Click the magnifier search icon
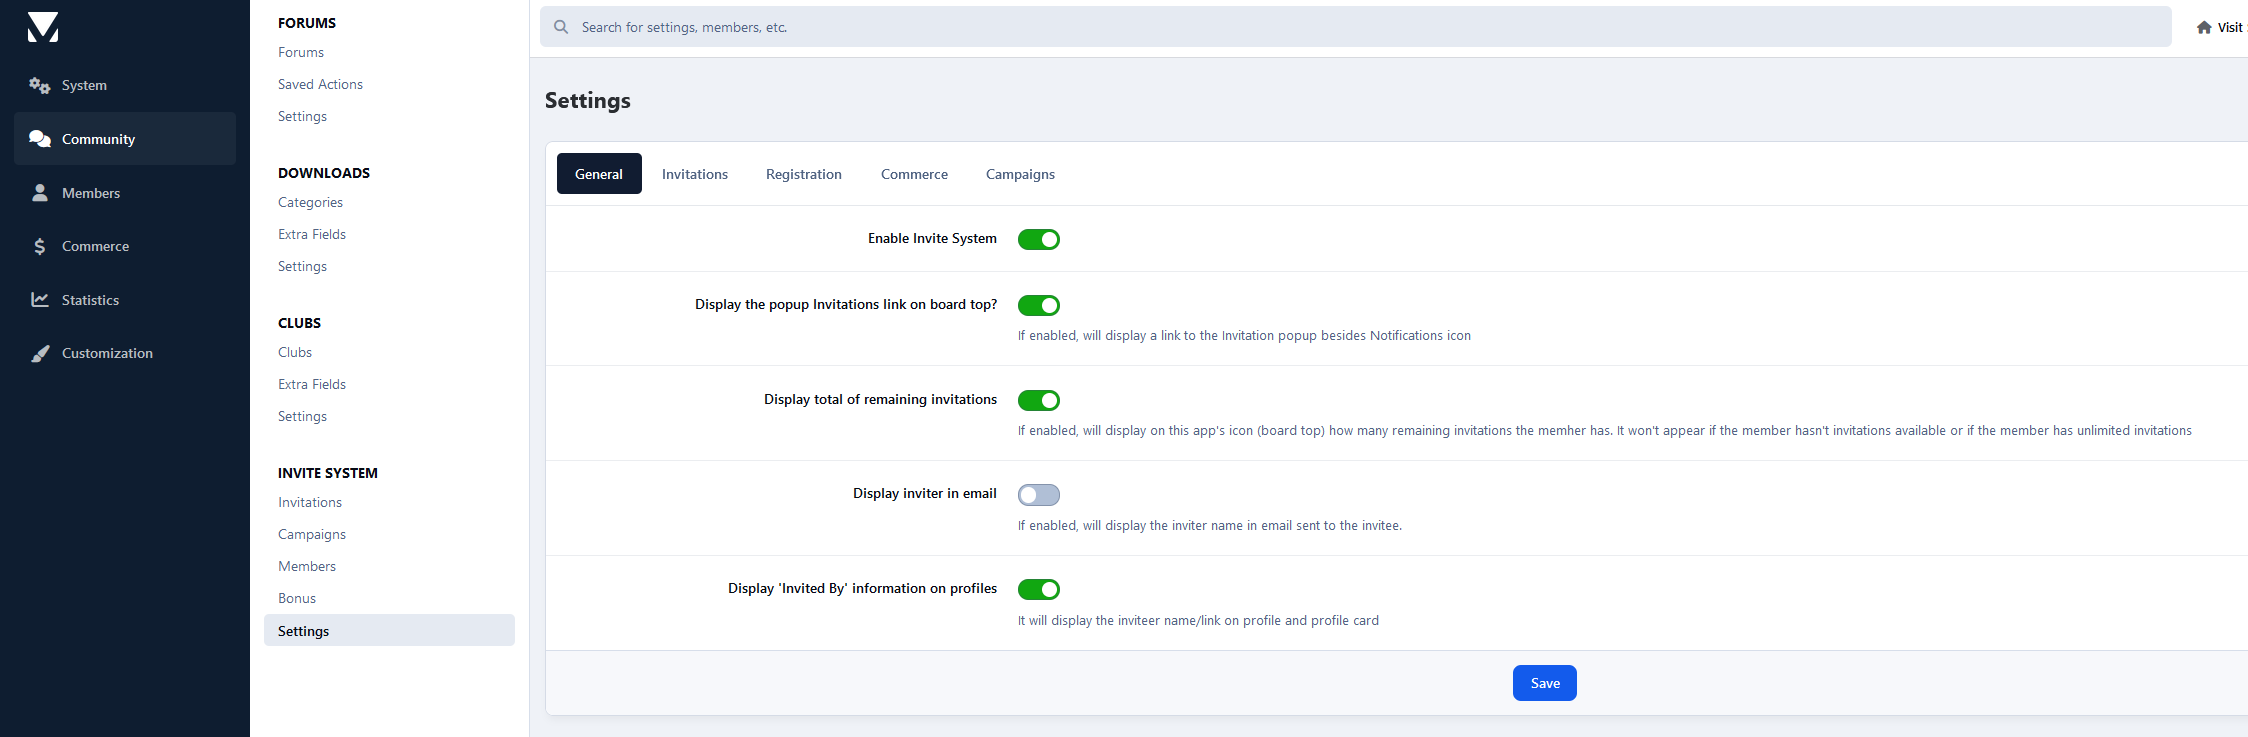Image resolution: width=2248 pixels, height=737 pixels. [x=561, y=27]
